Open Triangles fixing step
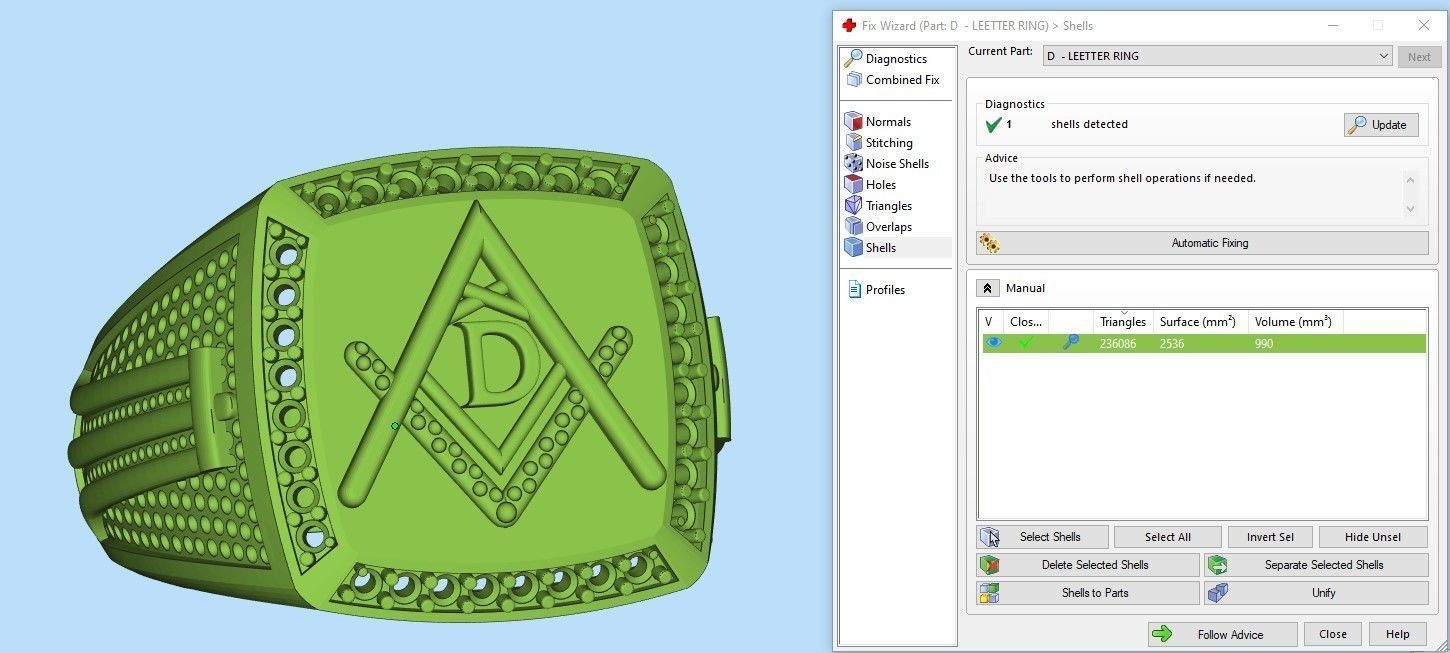Image resolution: width=1450 pixels, height=653 pixels. pyautogui.click(x=889, y=206)
